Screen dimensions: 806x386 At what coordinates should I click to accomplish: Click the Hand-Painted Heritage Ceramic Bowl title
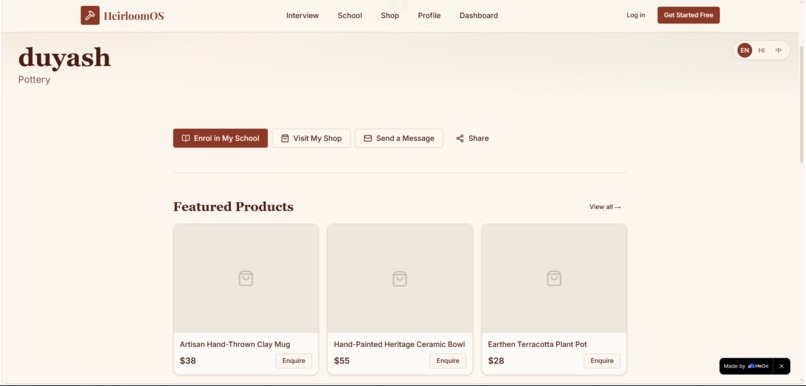pos(399,344)
